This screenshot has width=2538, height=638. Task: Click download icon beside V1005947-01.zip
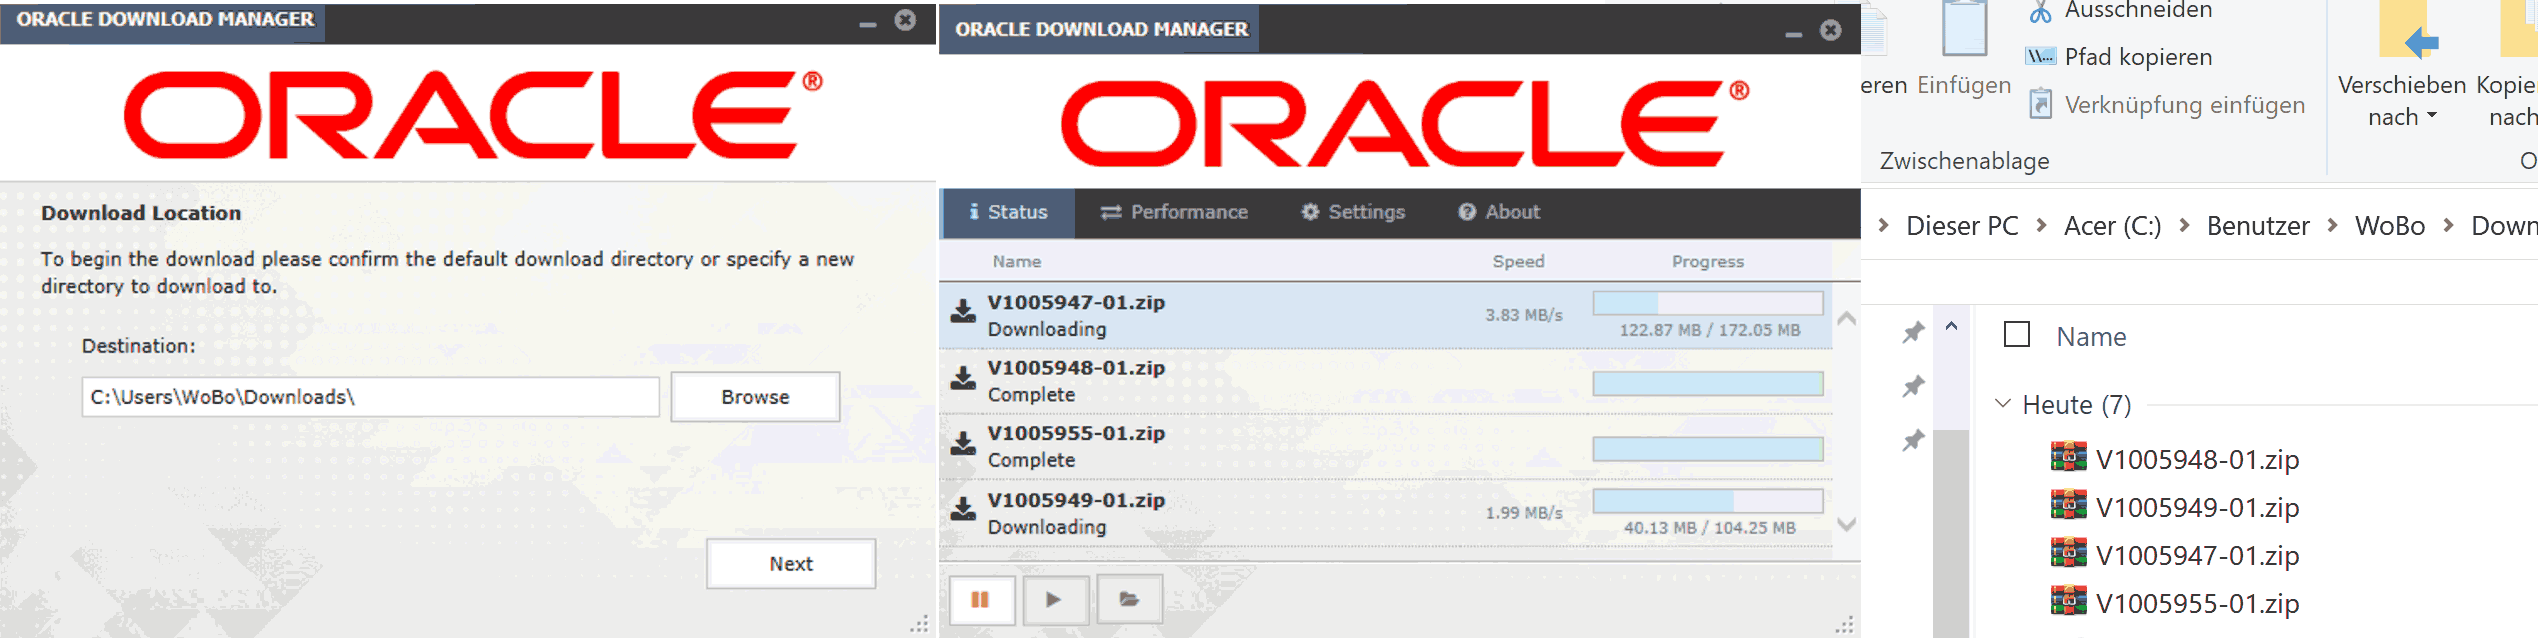(963, 312)
